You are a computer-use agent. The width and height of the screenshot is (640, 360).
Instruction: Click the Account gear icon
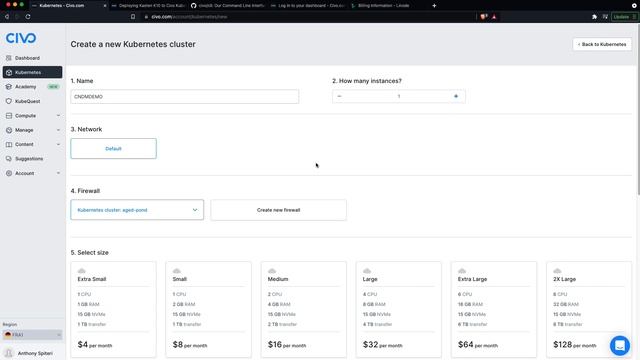click(x=9, y=173)
